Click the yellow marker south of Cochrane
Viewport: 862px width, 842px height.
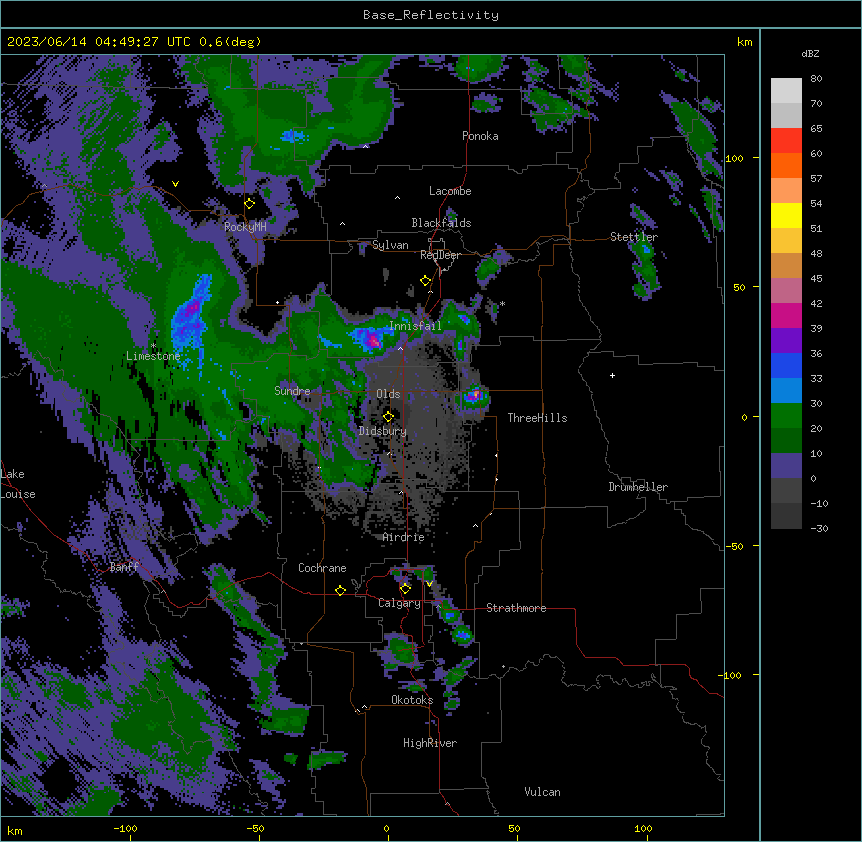(x=340, y=590)
